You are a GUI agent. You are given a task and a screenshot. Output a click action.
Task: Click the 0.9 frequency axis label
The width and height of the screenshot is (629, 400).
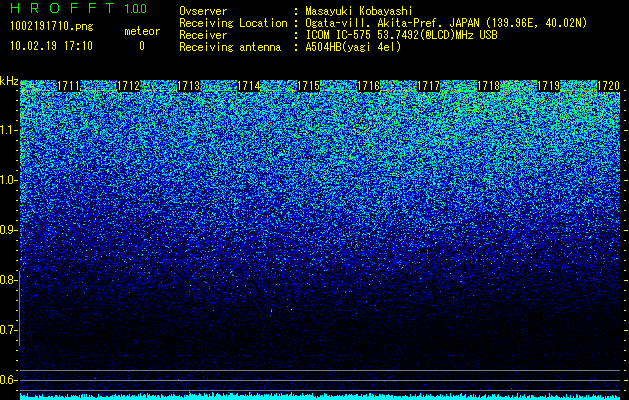coord(8,230)
